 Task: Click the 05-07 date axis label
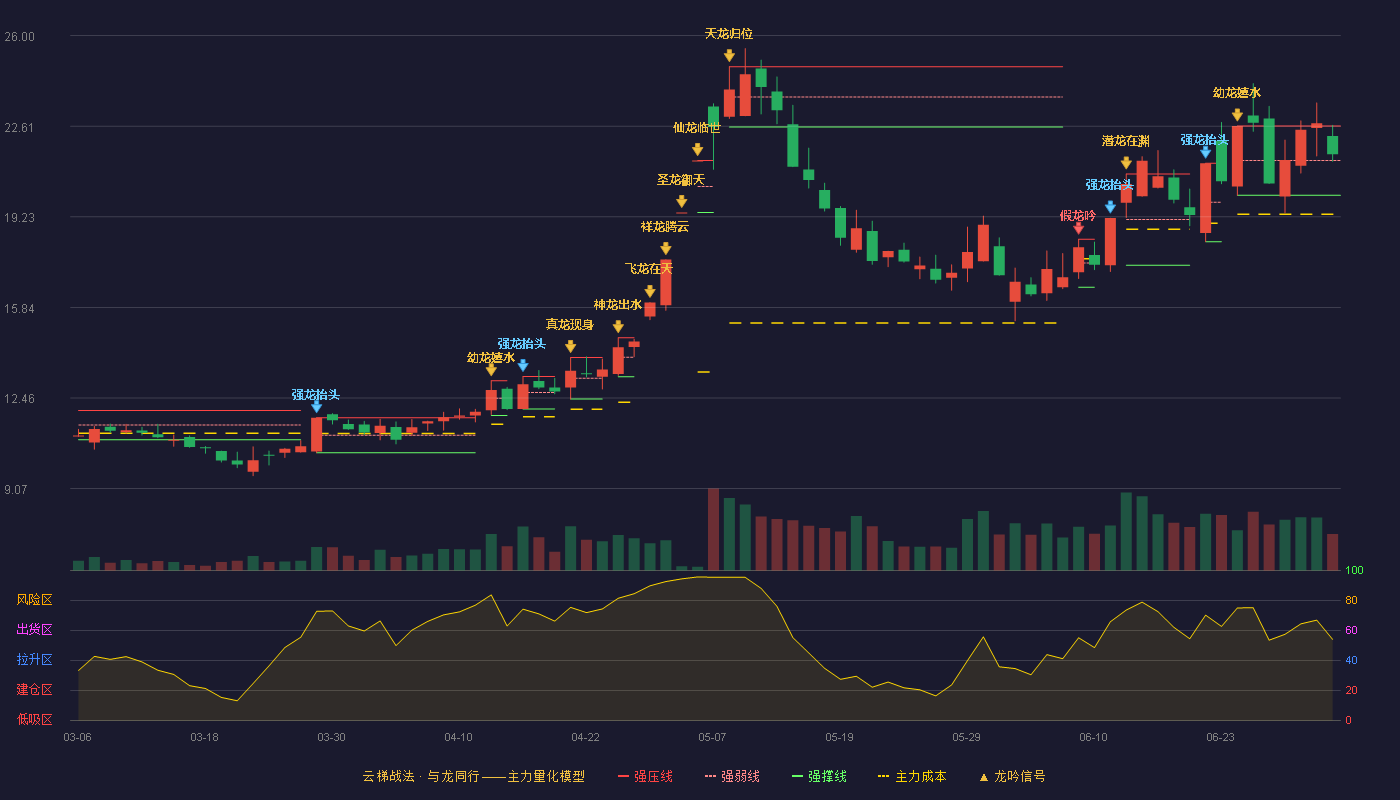pos(712,737)
